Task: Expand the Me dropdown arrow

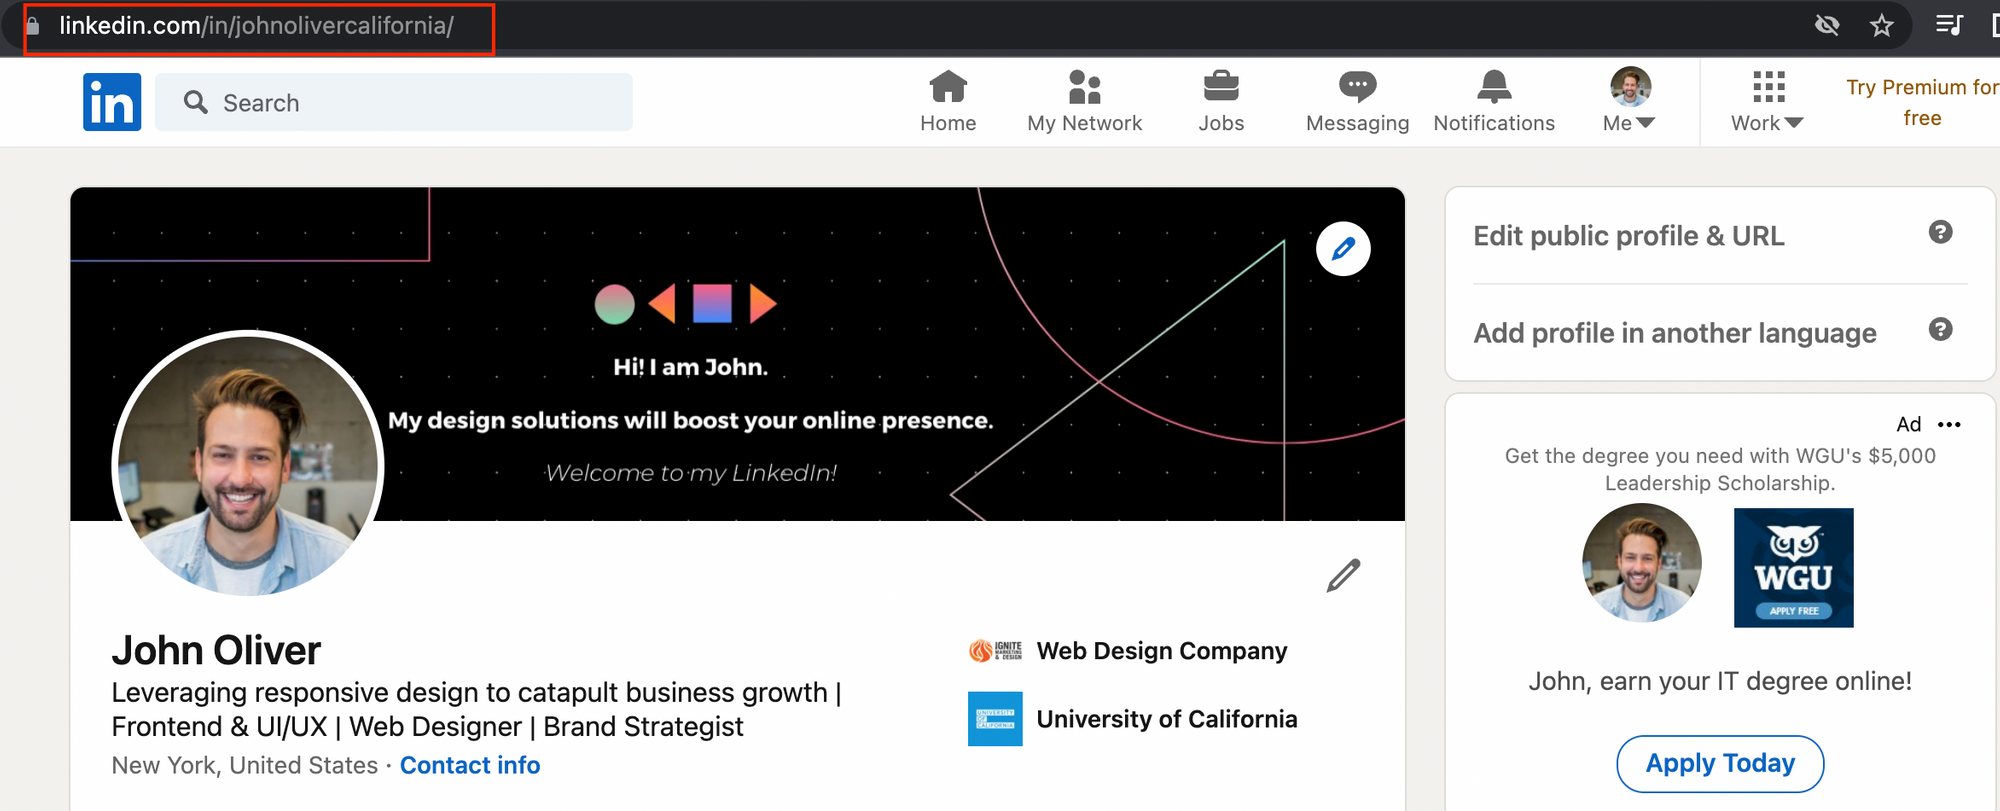Action: click(1646, 122)
